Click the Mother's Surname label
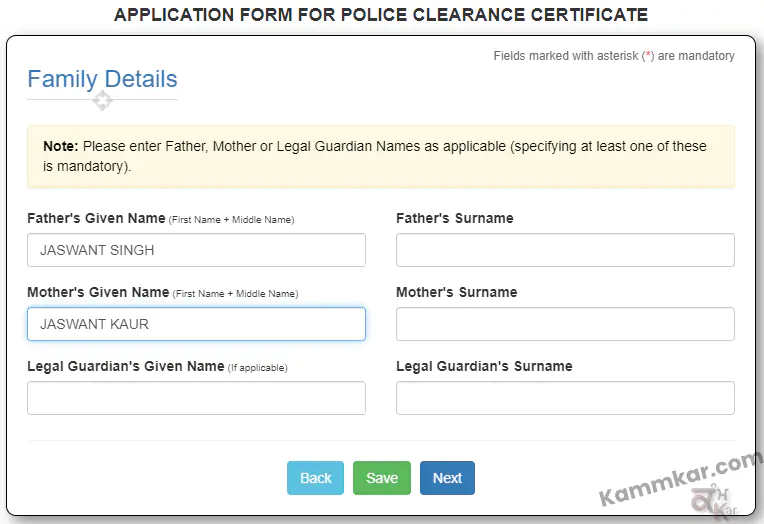Screen dimensions: 764x524 click(x=457, y=292)
